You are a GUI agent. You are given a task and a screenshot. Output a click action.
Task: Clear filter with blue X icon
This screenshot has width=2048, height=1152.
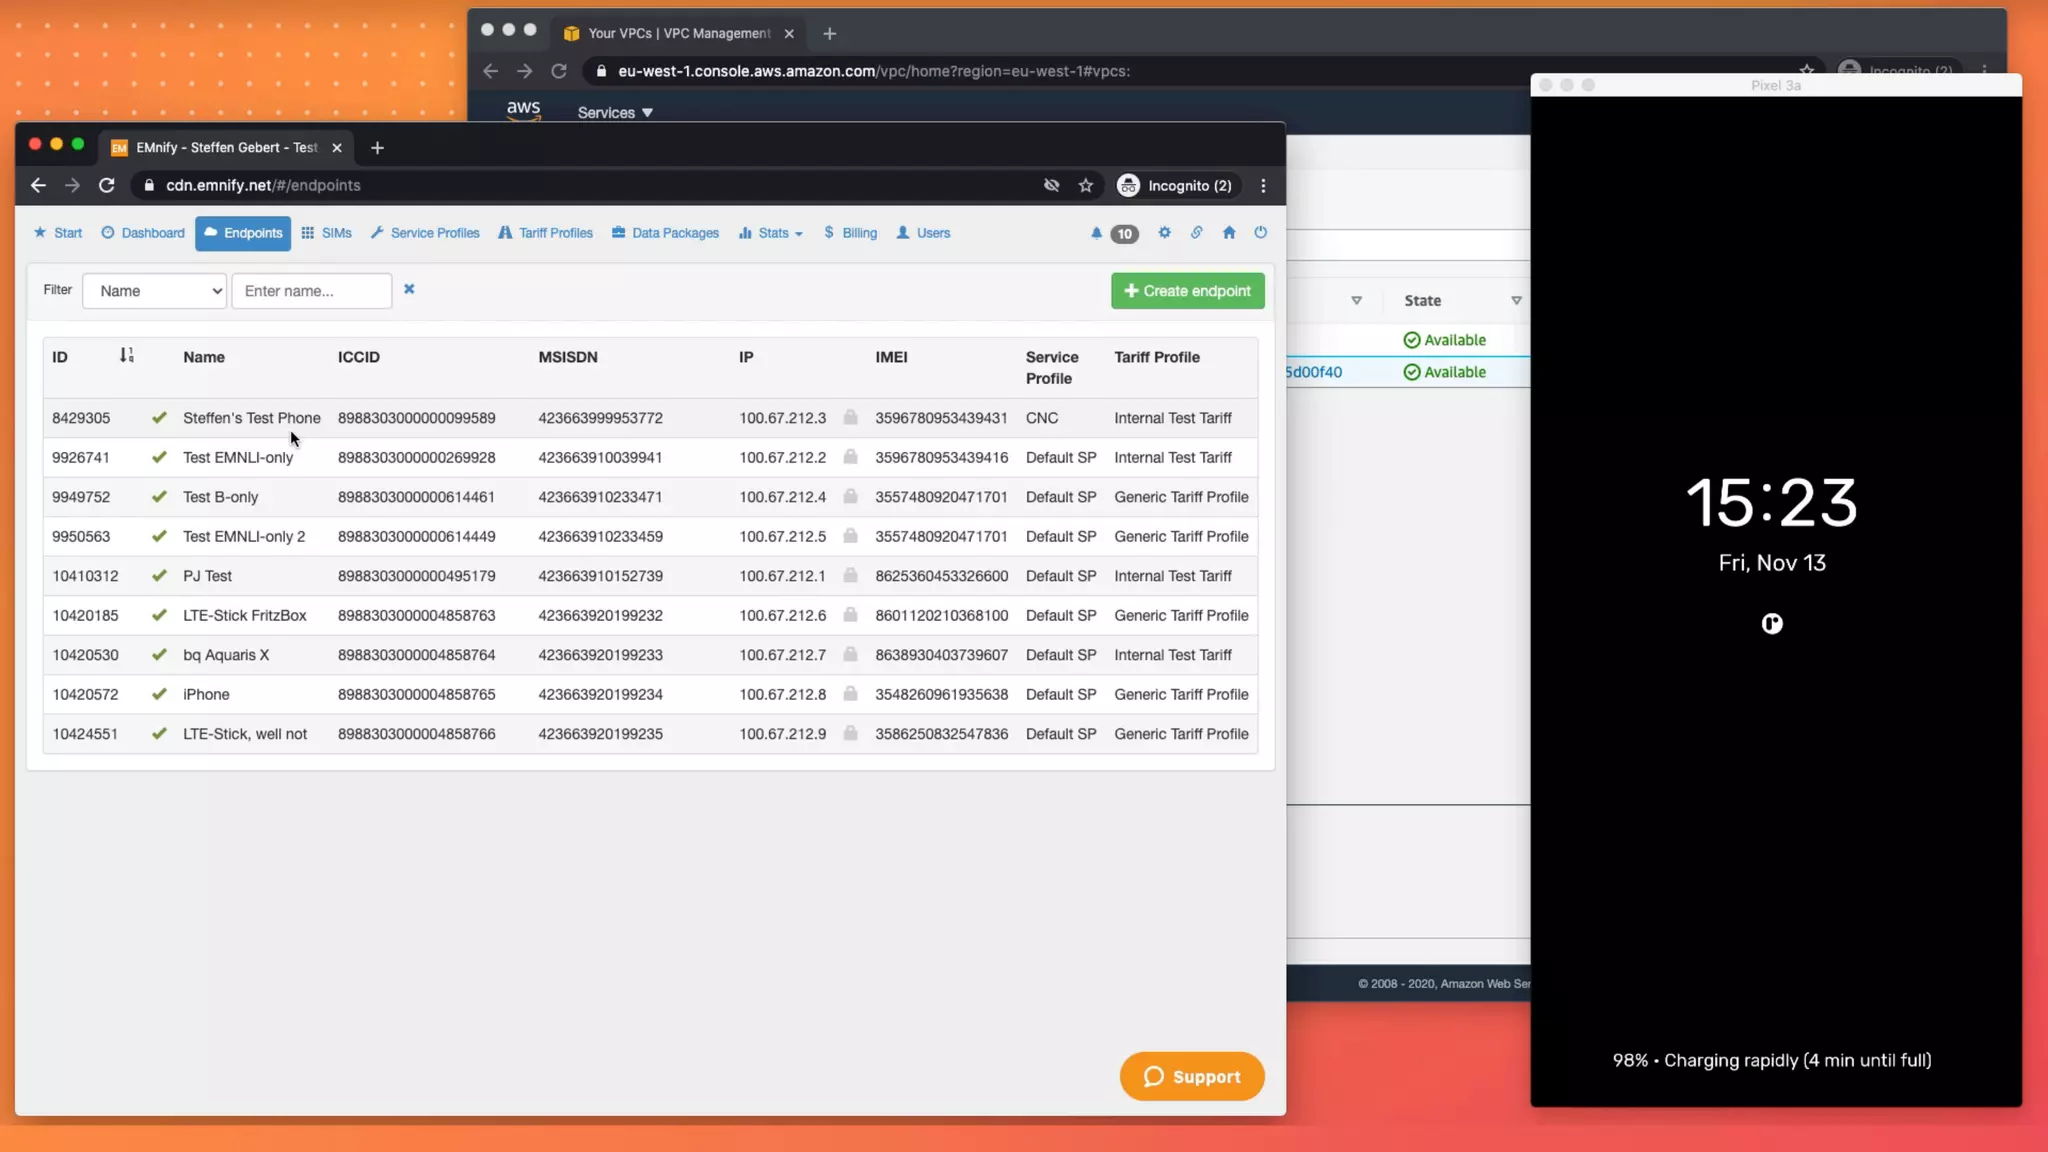coord(409,289)
